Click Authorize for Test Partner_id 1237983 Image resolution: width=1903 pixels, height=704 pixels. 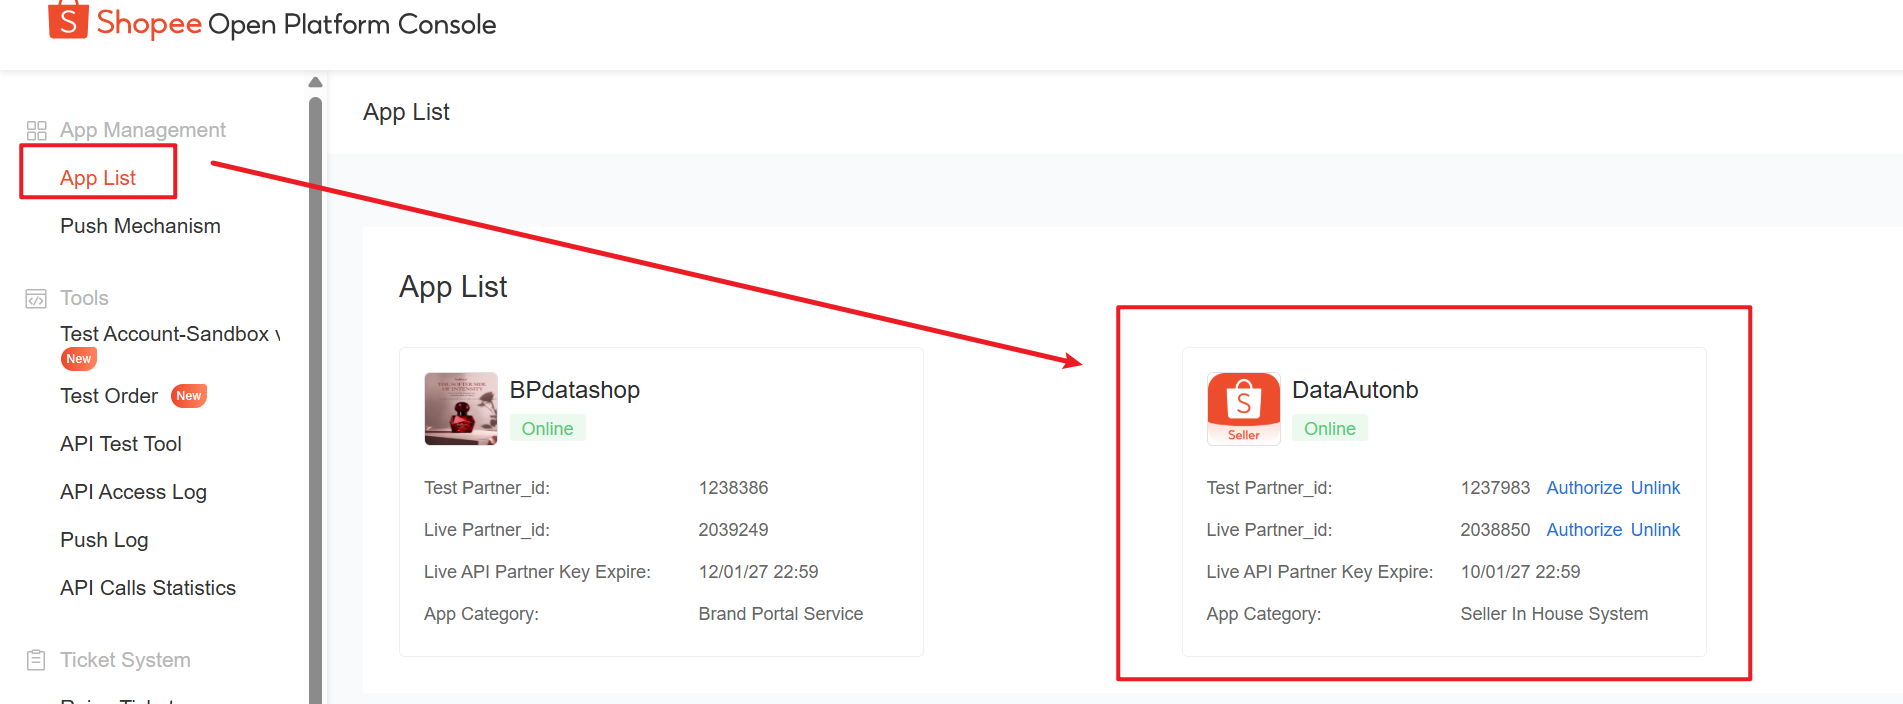coord(1584,488)
